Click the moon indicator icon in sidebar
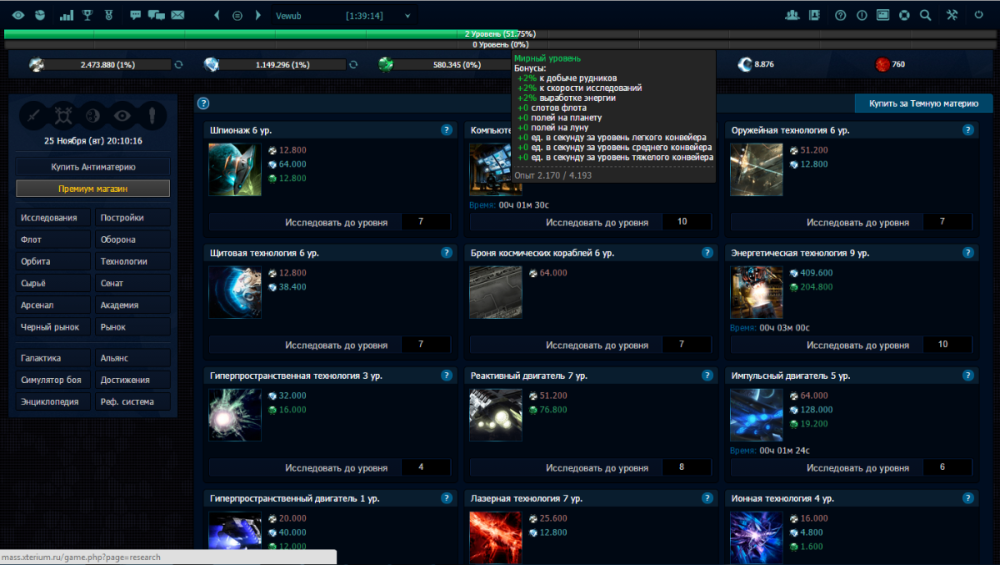Screen dimensions: 1000x565 coord(93,115)
